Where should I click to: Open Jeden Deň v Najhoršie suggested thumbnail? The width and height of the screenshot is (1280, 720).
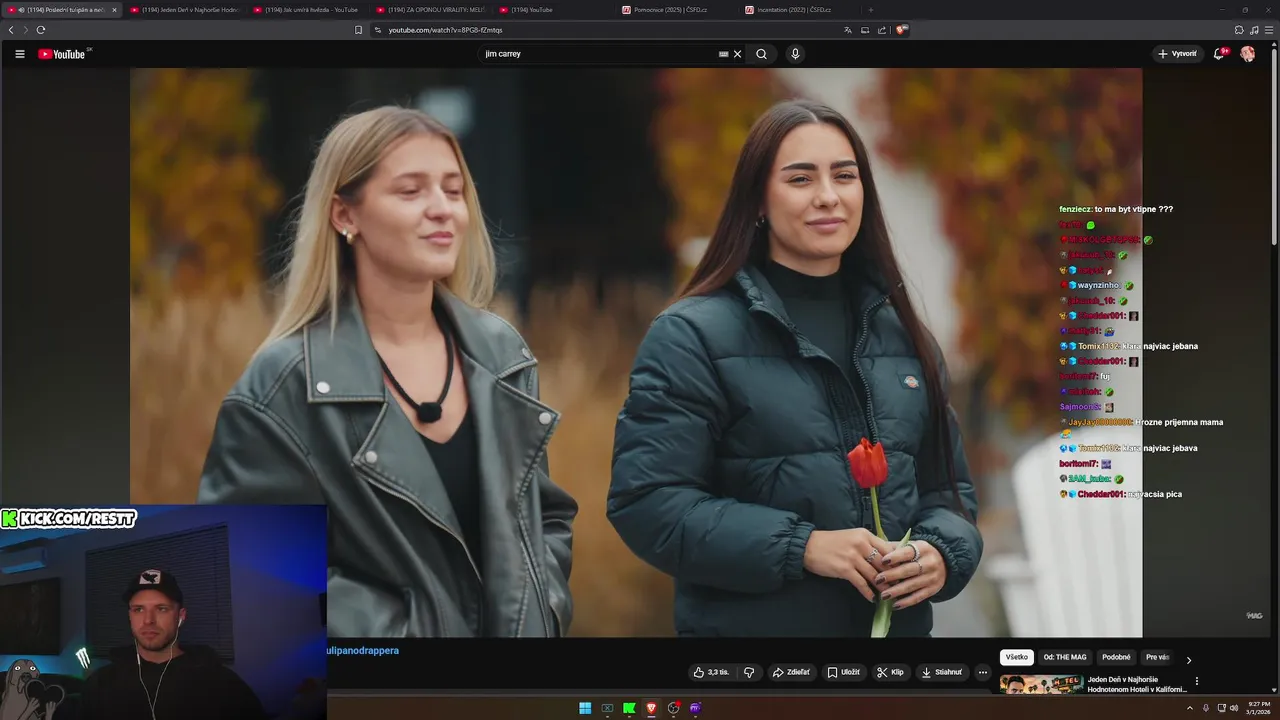pyautogui.click(x=1041, y=685)
